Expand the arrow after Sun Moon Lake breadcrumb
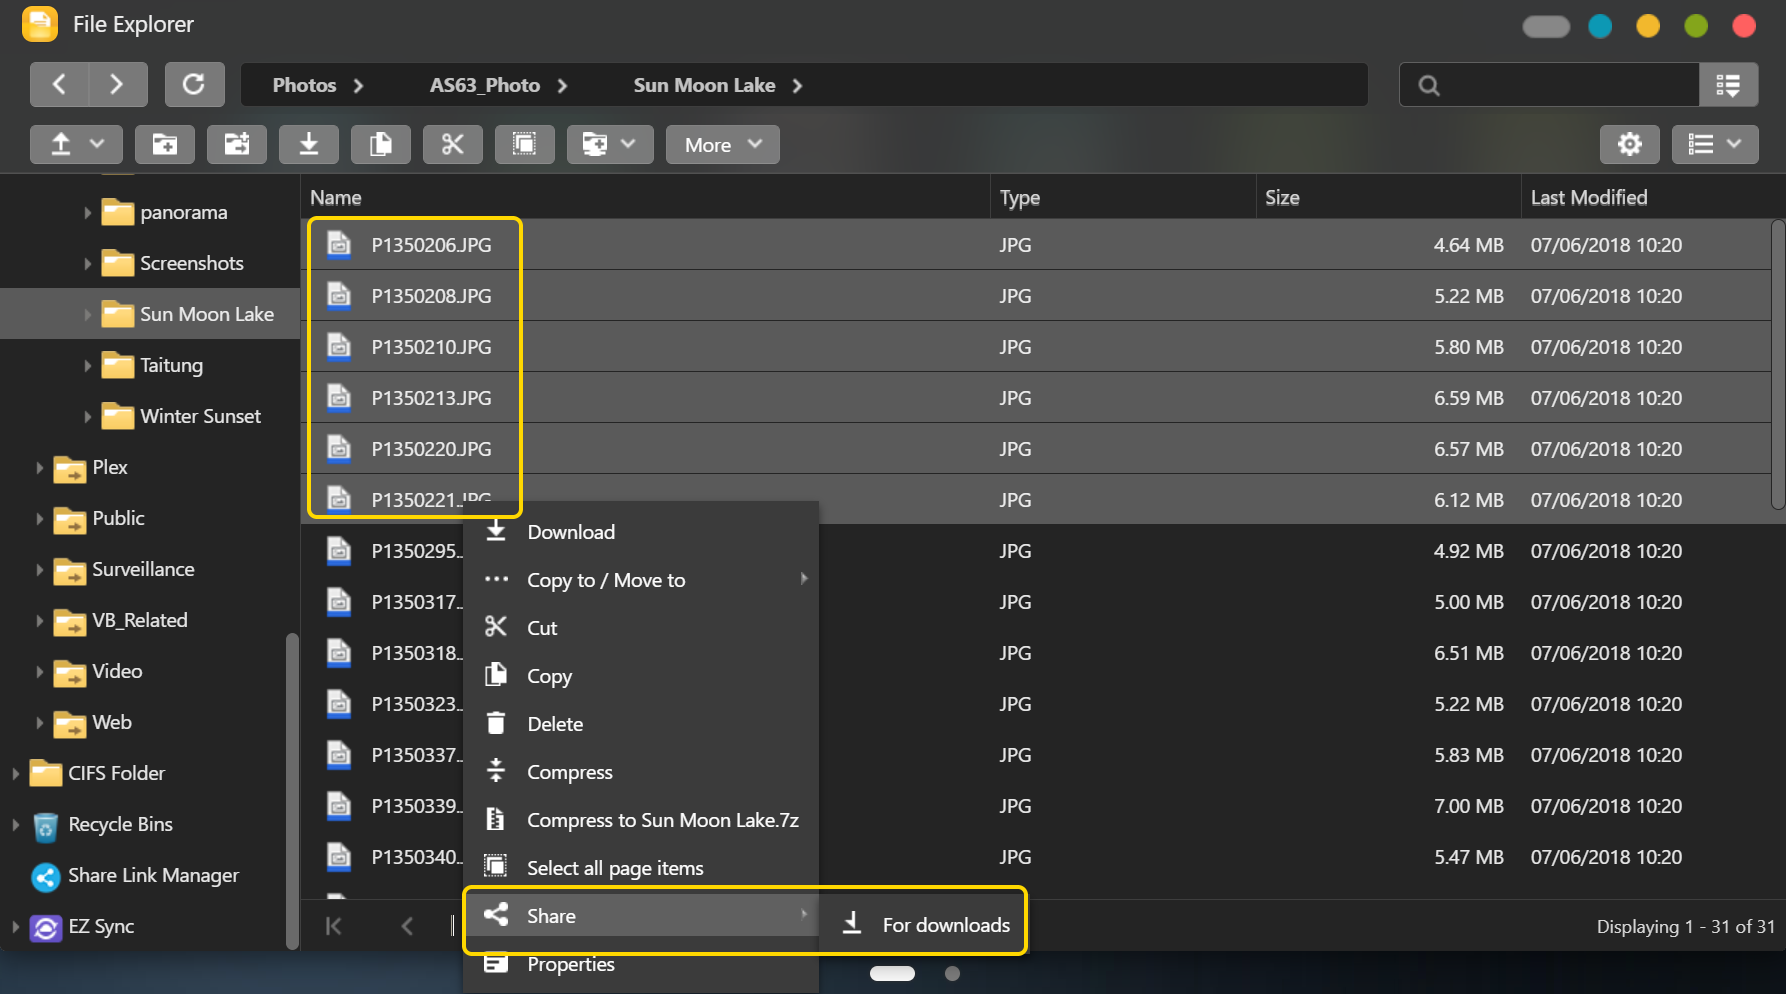Image resolution: width=1786 pixels, height=994 pixels. pos(797,85)
